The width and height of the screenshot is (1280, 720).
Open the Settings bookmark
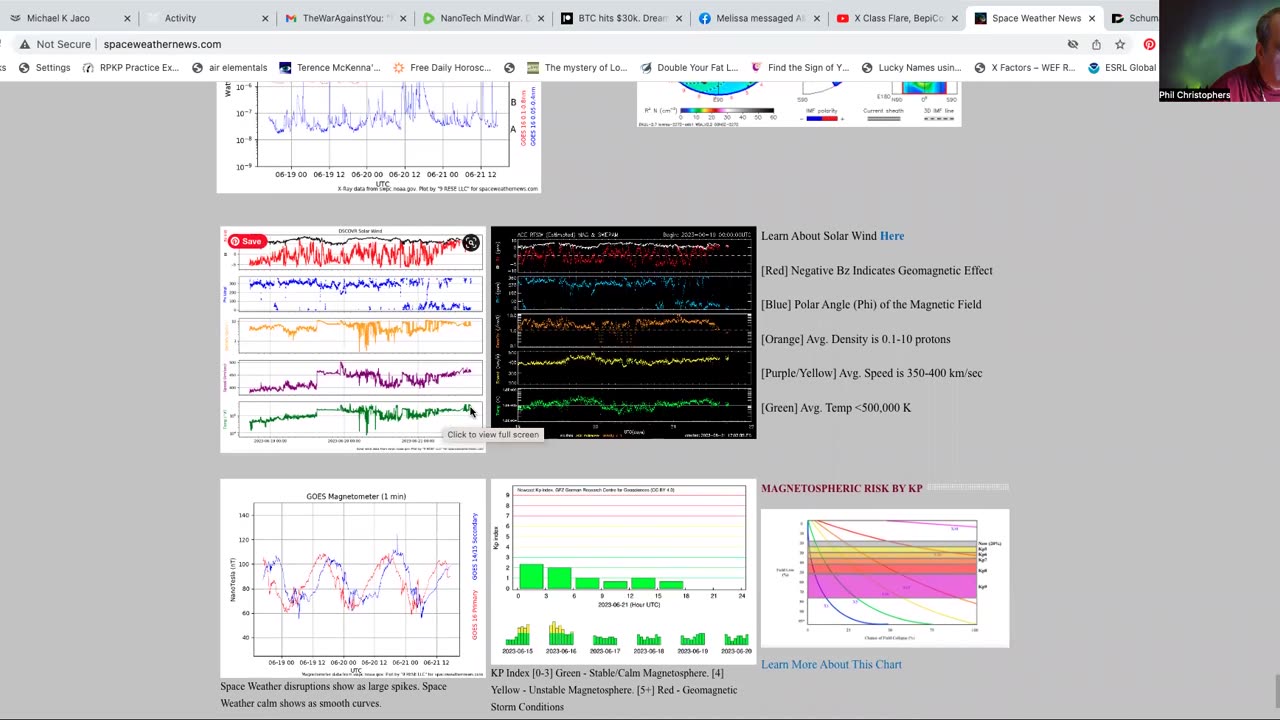[x=43, y=68]
